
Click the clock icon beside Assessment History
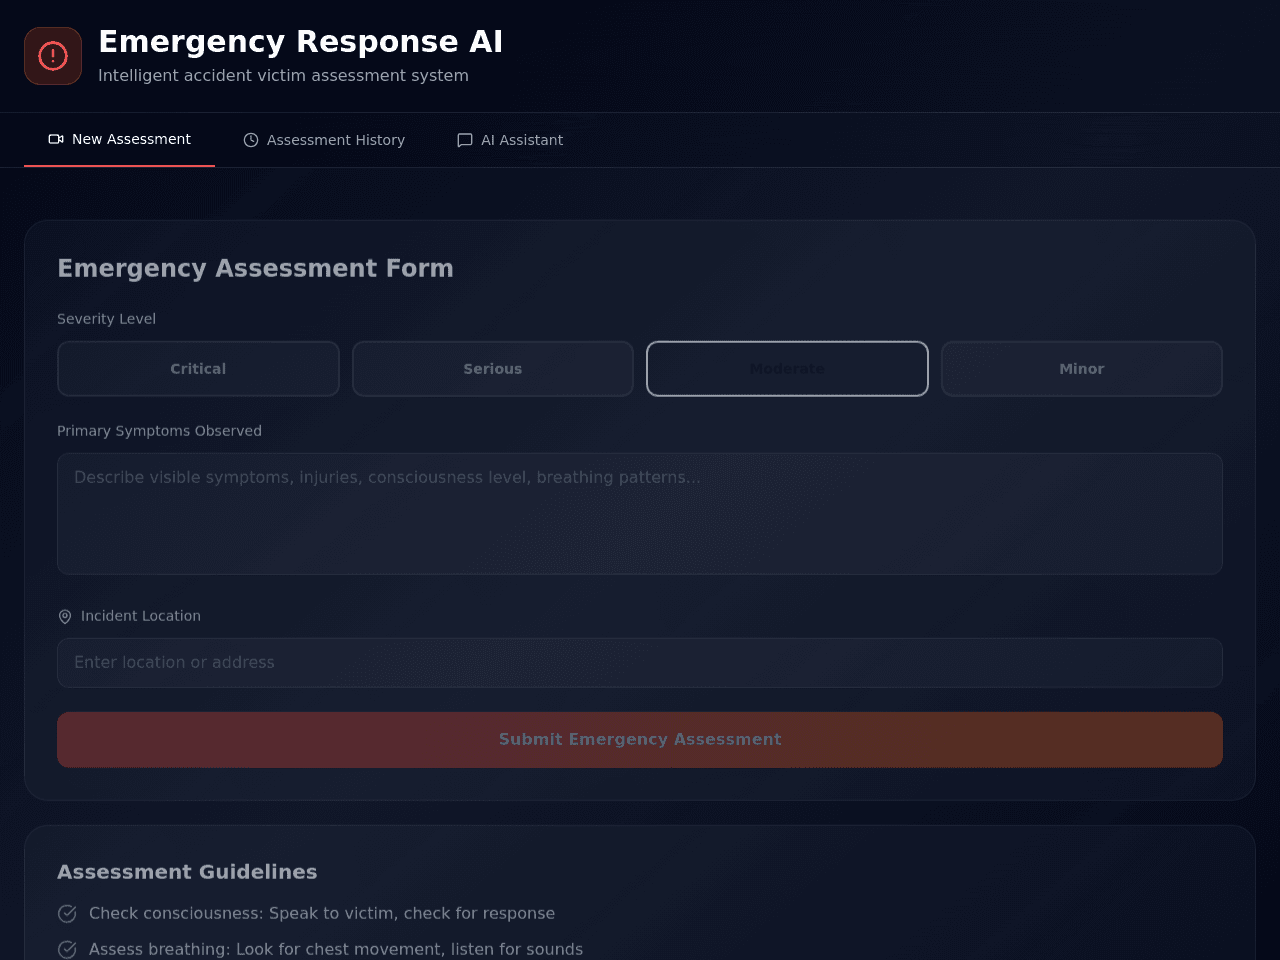[251, 140]
